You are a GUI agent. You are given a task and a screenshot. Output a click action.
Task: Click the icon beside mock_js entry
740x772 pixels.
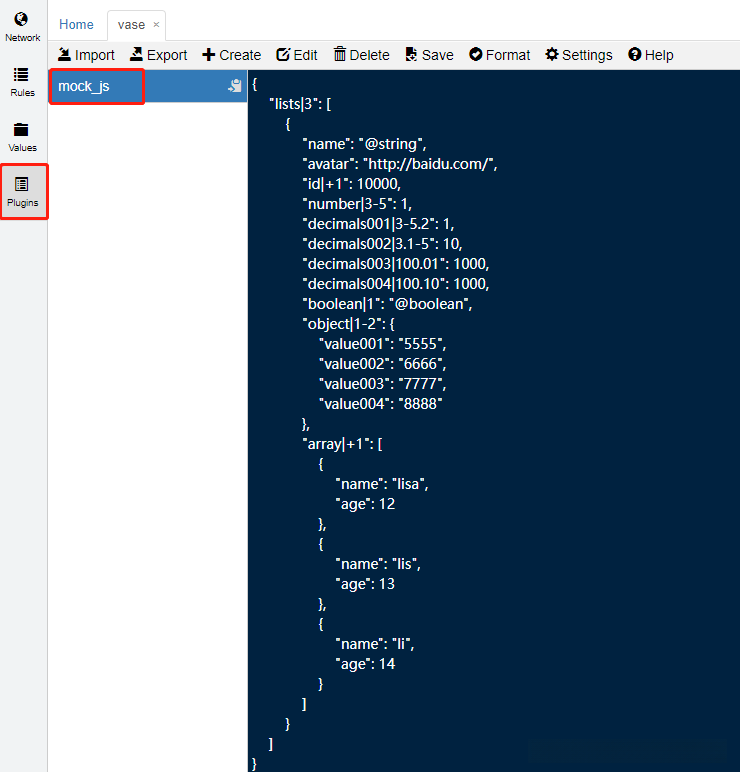click(234, 86)
